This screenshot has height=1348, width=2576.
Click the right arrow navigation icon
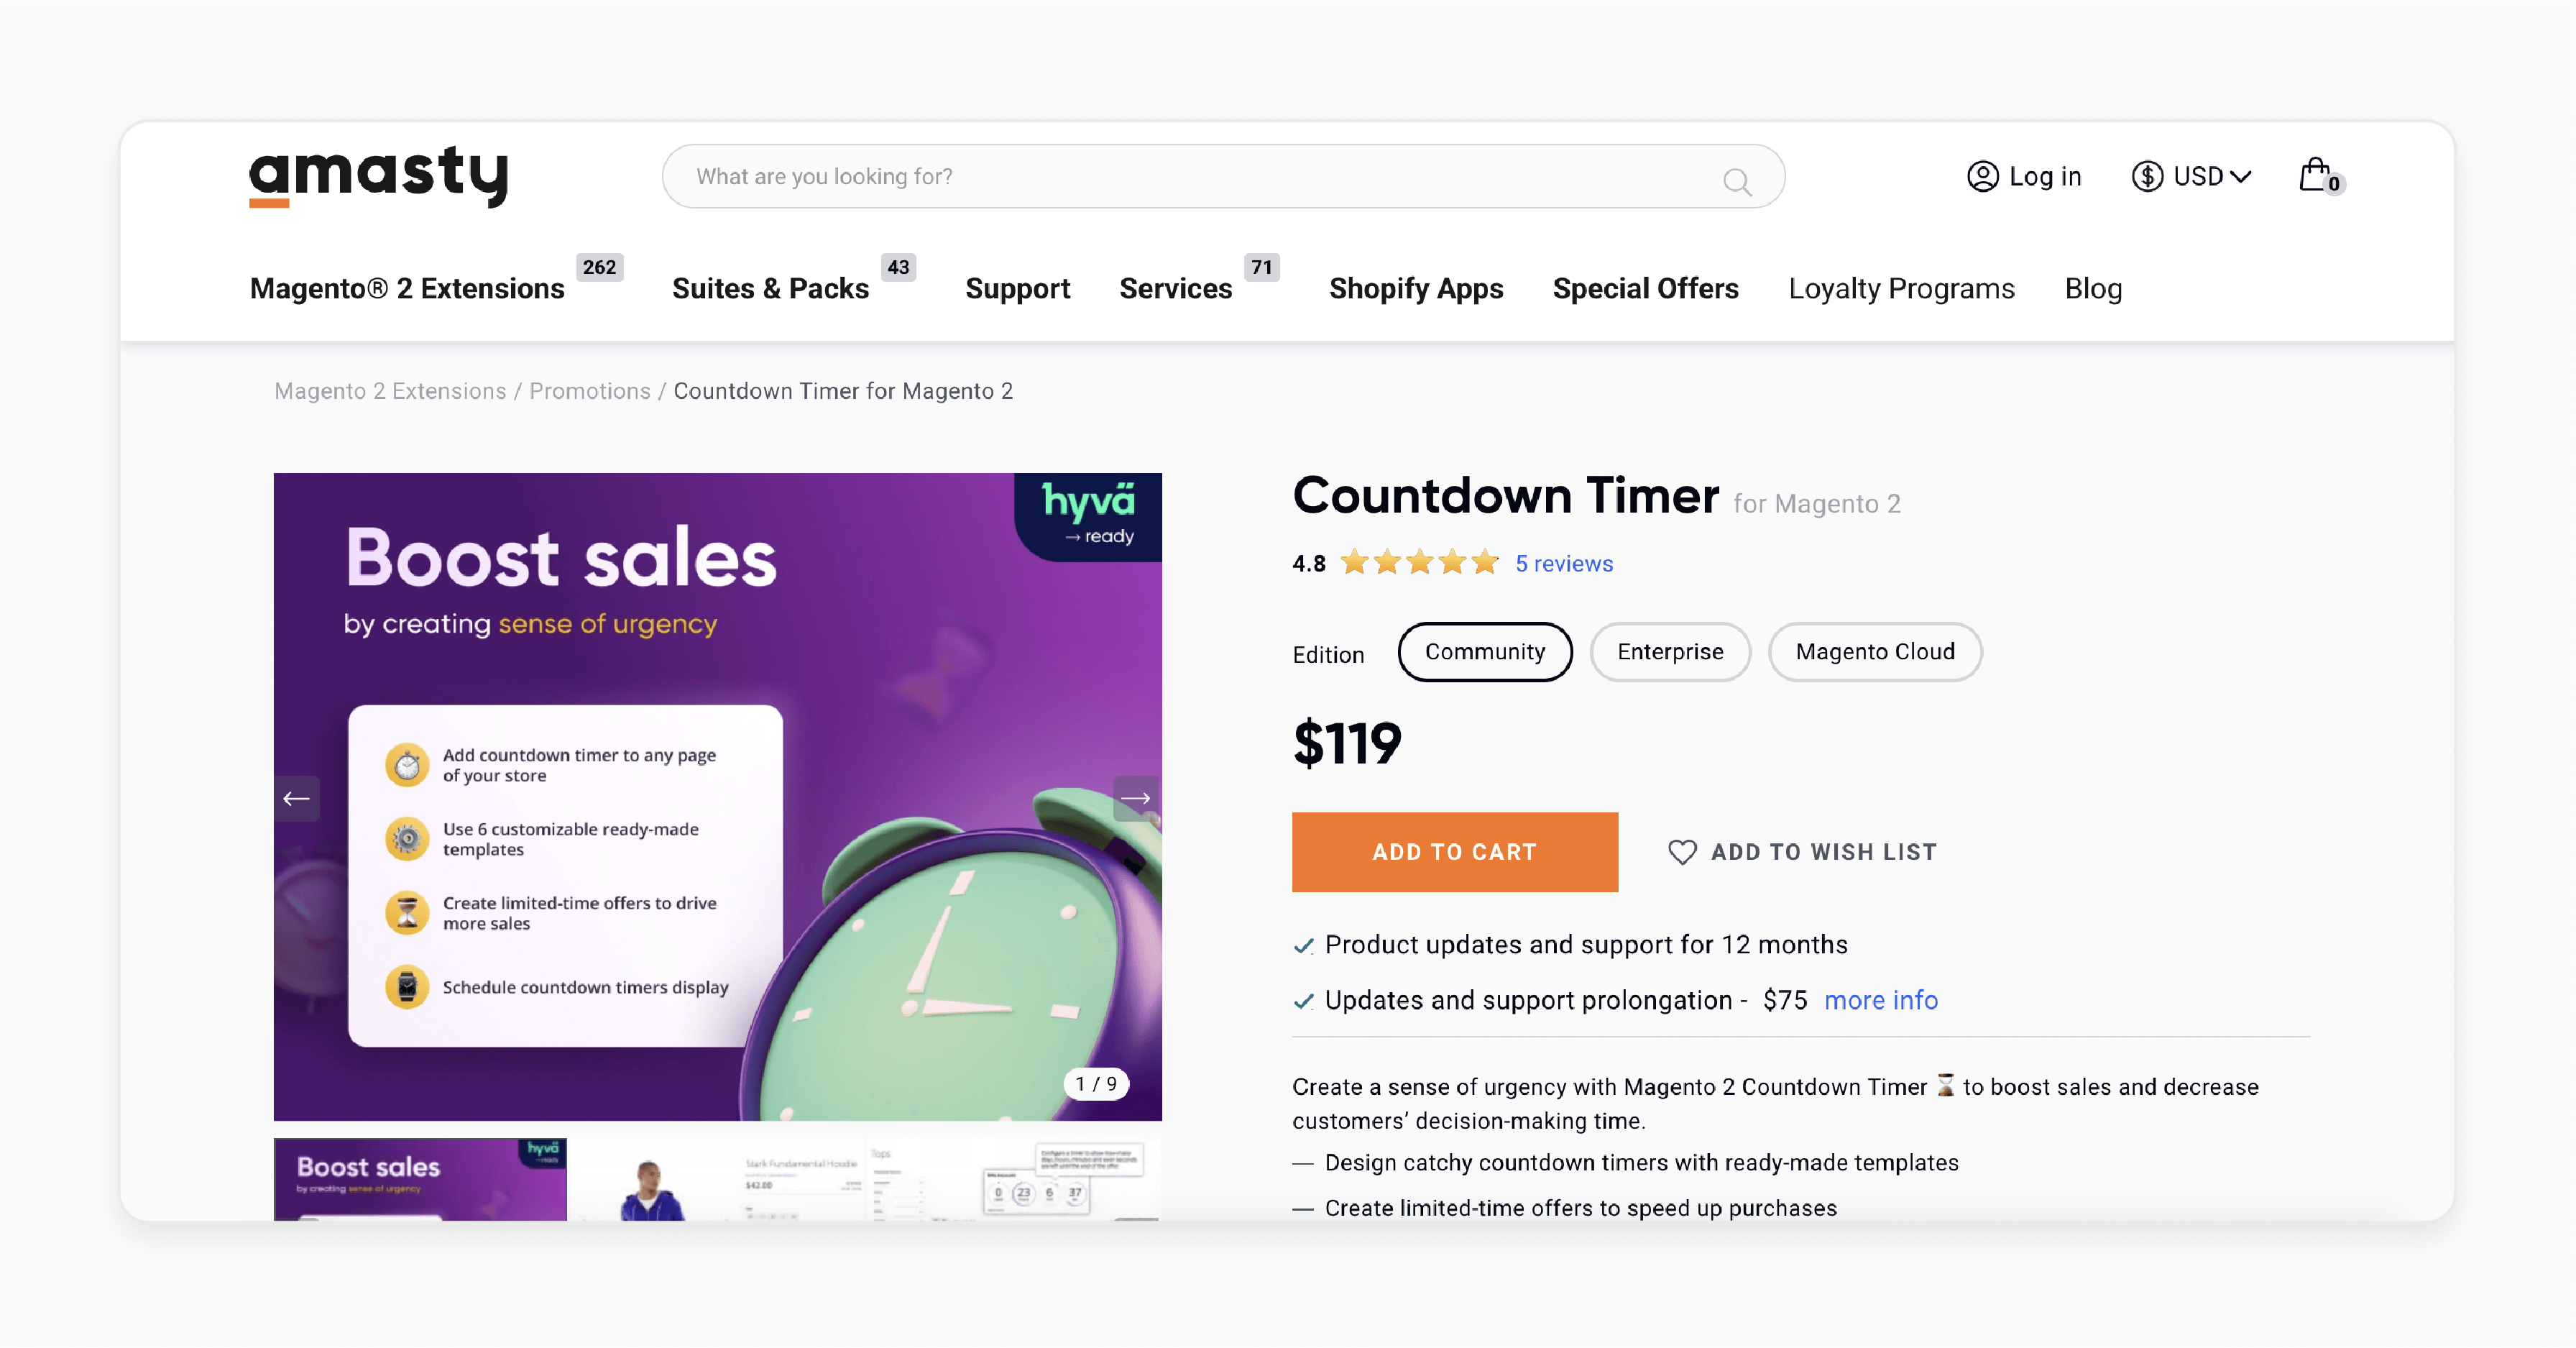click(x=1136, y=796)
